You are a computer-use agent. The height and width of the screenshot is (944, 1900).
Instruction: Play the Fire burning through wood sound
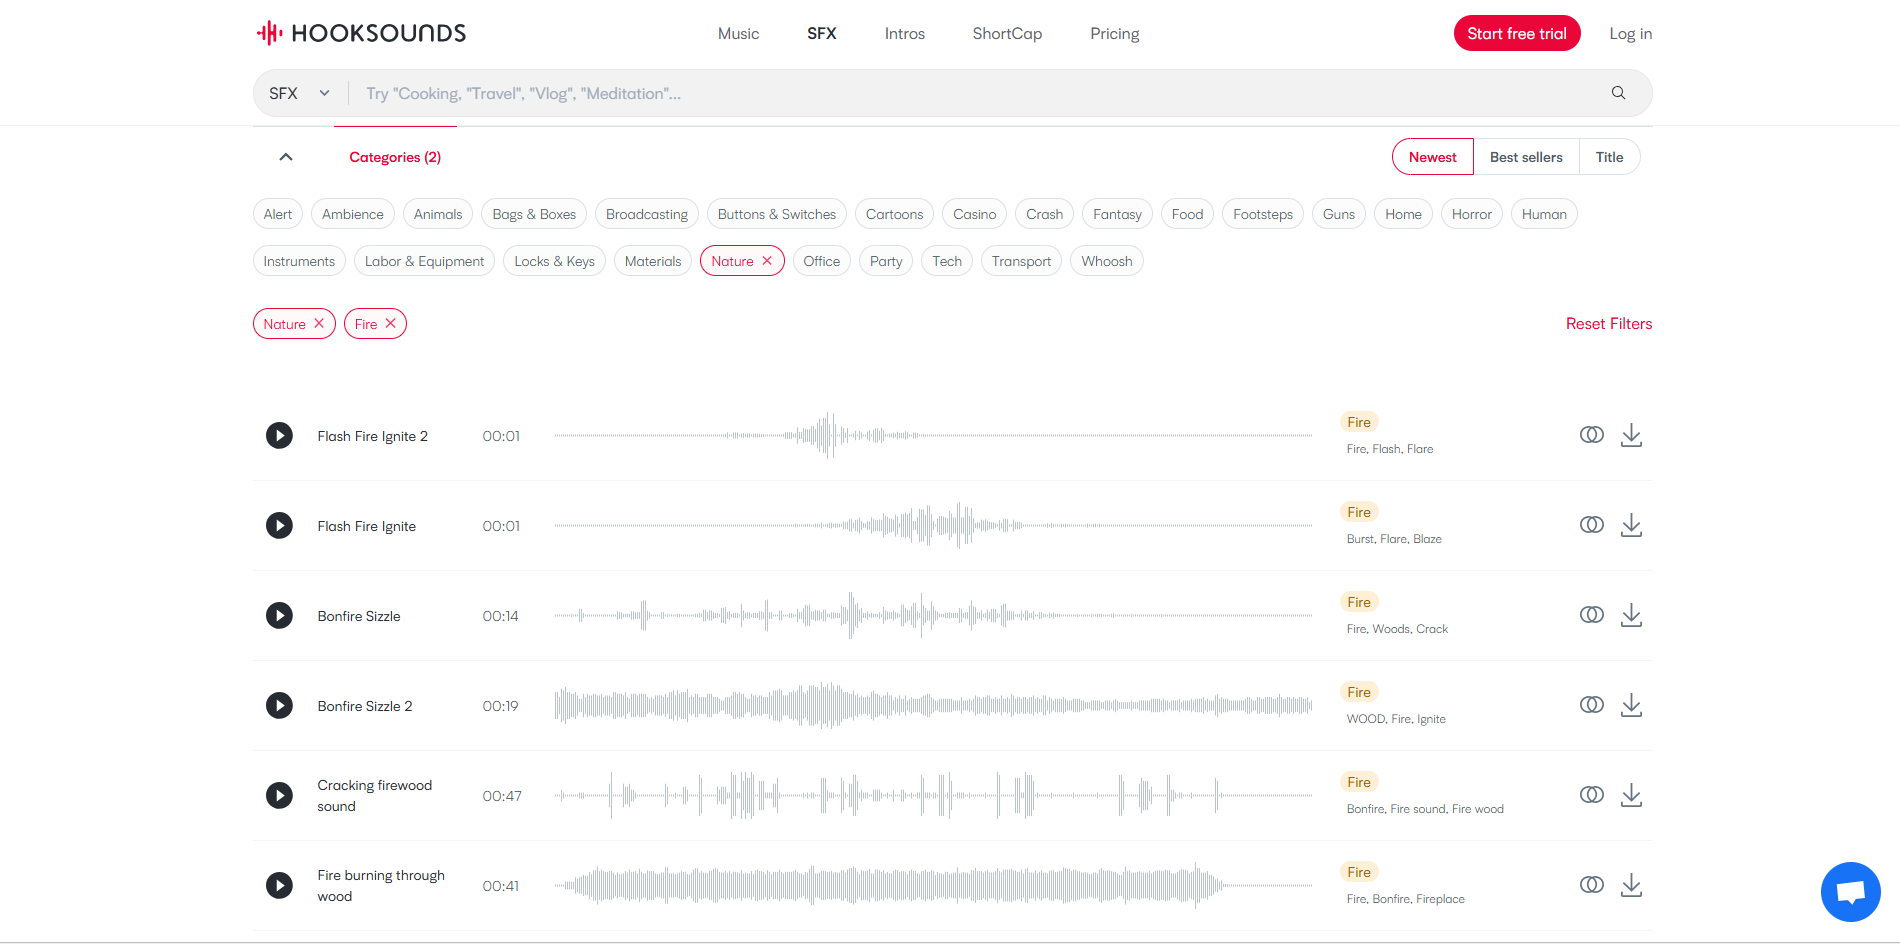pos(279,885)
